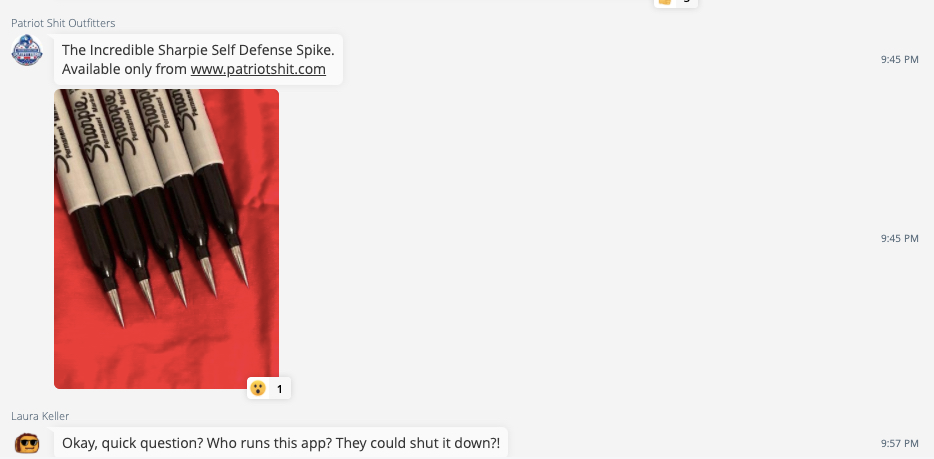Click 9:45 PM timestamp beside the text message
This screenshot has height=459, width=934.
pos(899,60)
